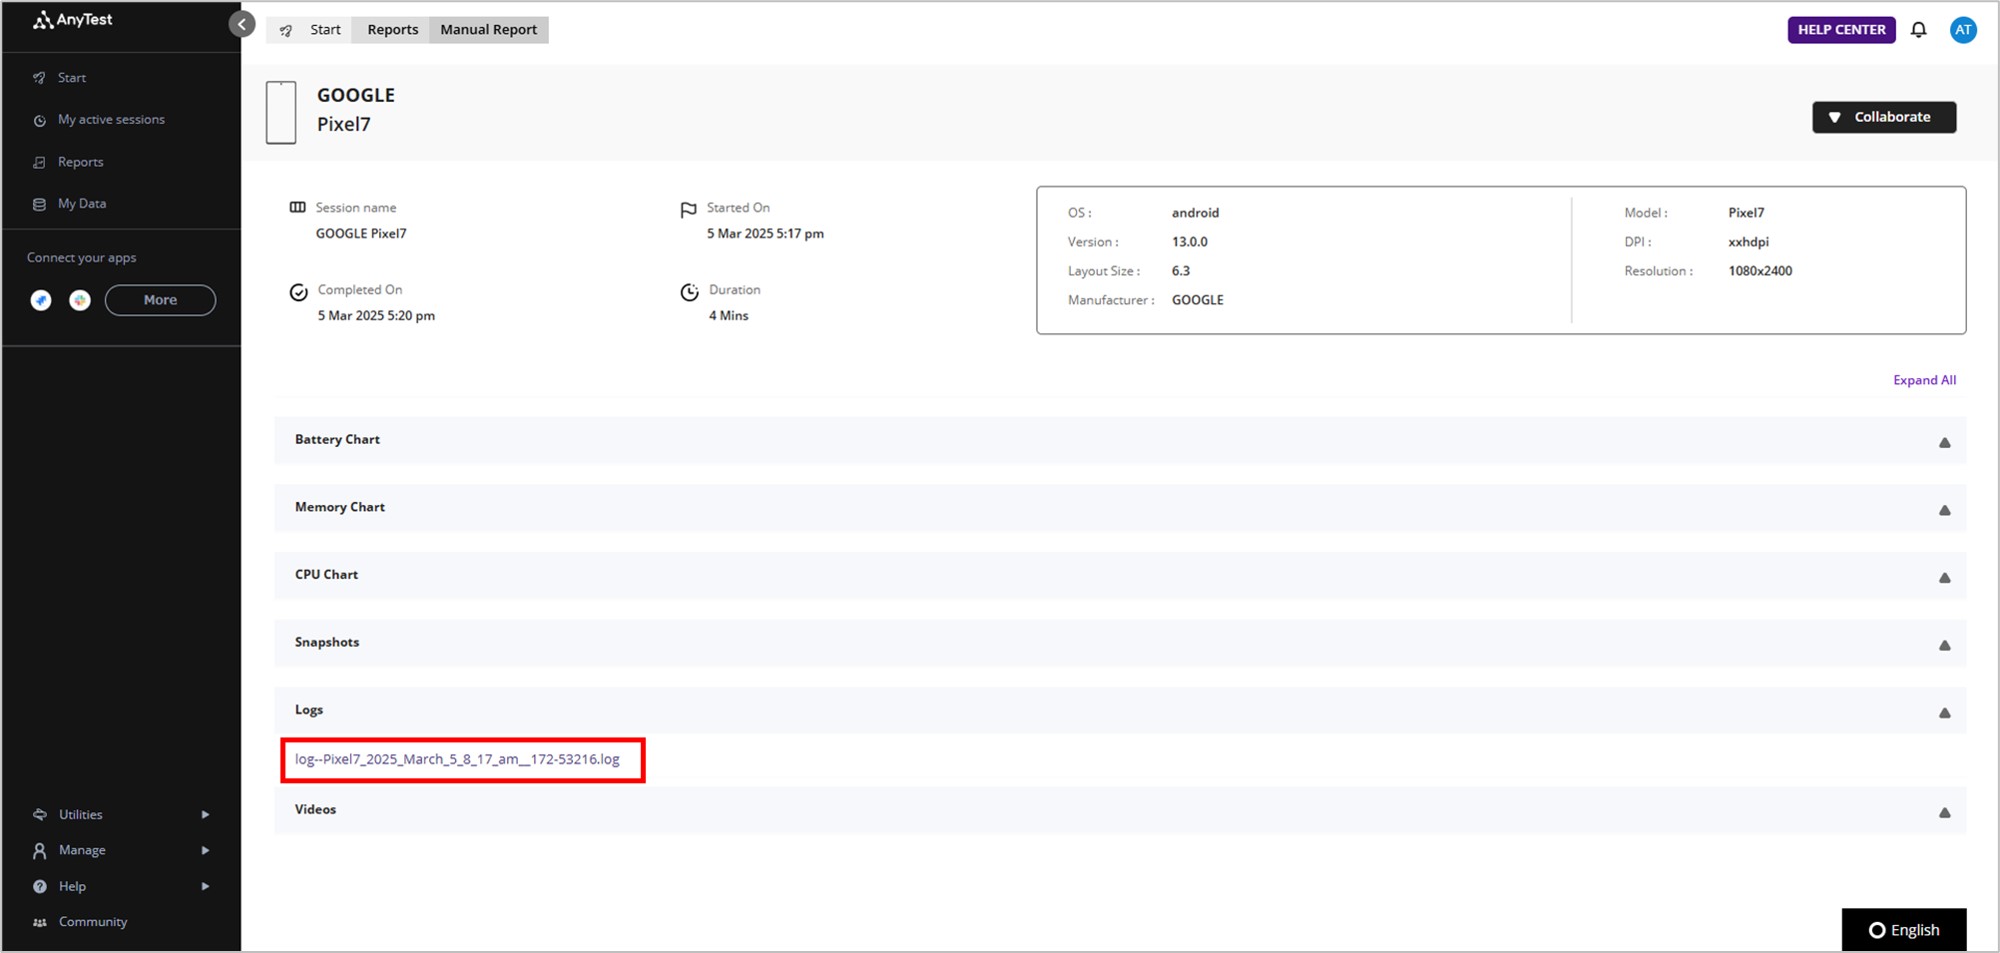This screenshot has width=2000, height=953.
Task: Click the More apps button
Action: [x=160, y=300]
